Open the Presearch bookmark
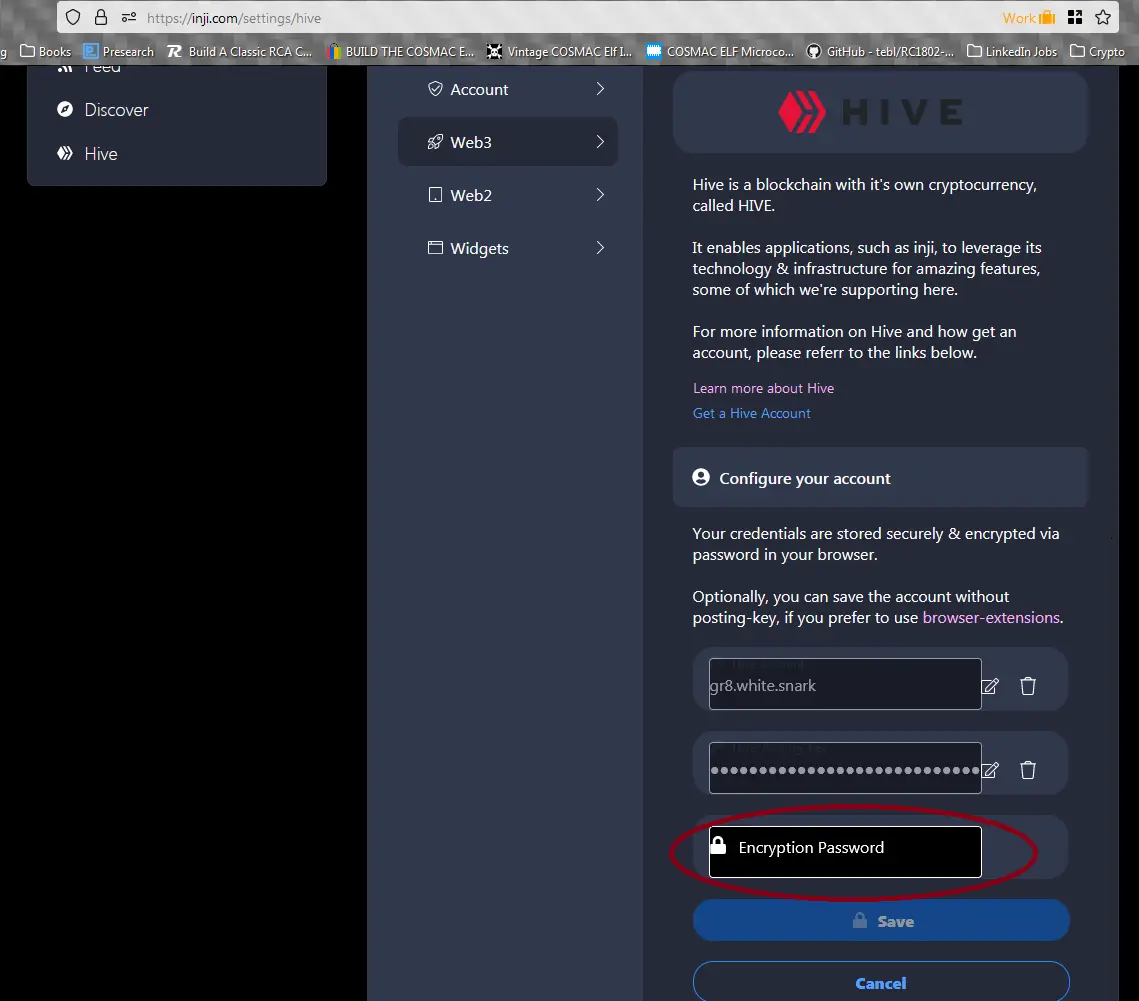 [118, 52]
